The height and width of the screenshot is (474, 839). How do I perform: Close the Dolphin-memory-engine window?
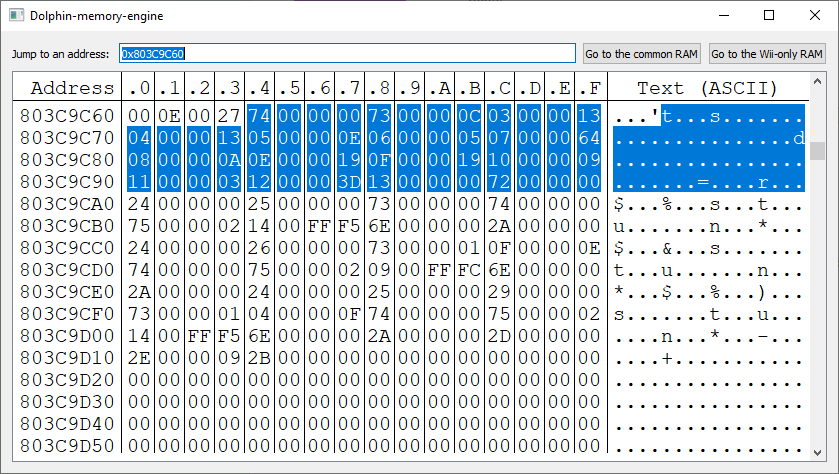coord(815,15)
